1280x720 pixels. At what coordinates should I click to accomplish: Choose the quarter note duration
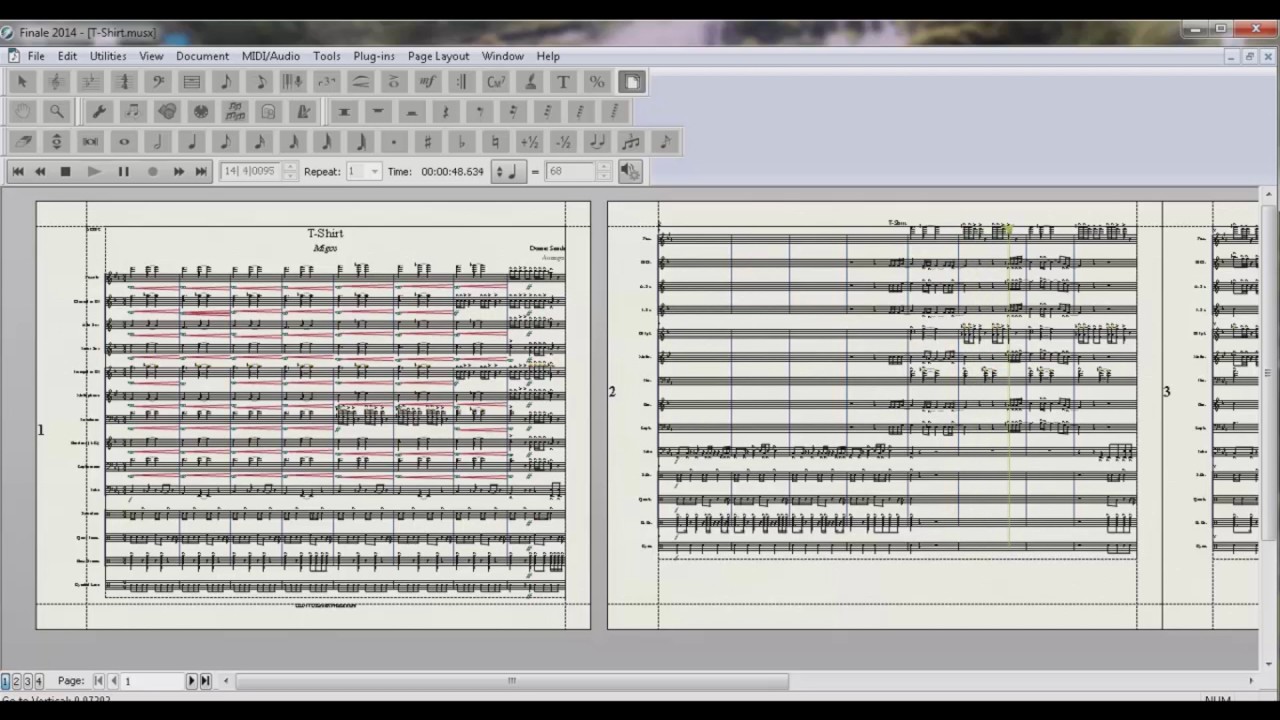192,142
